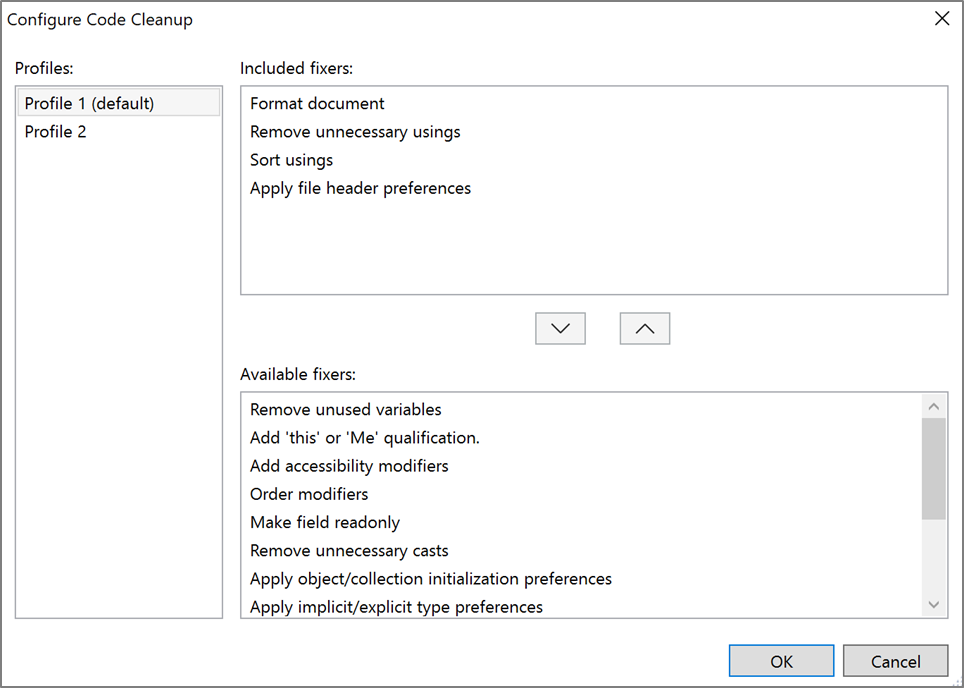This screenshot has width=964, height=688.
Task: Select the 'Format document' fixer
Action: pyautogui.click(x=317, y=103)
